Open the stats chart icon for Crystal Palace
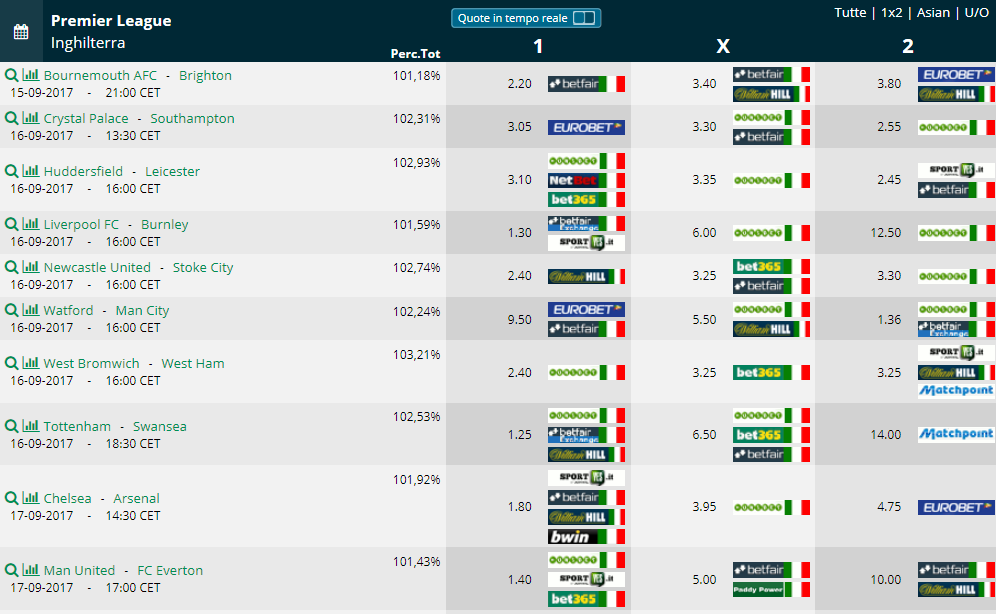 coord(30,118)
